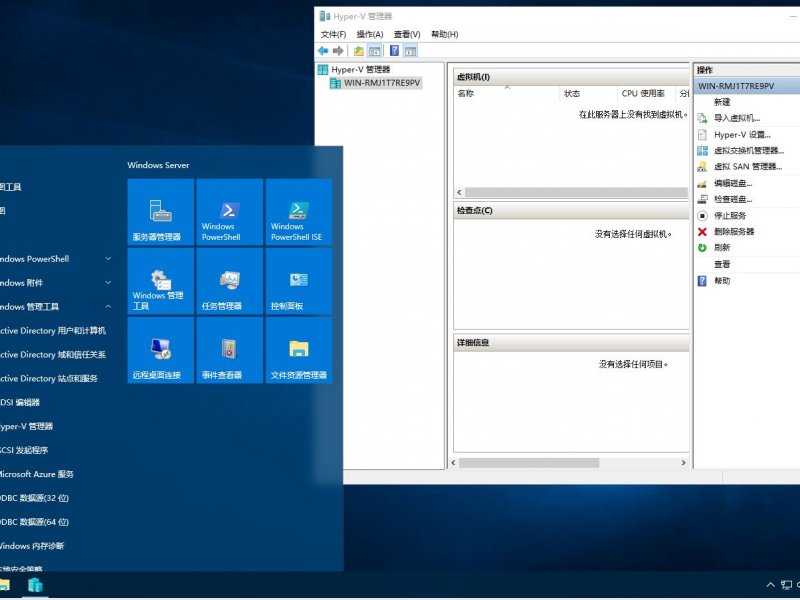Screen dimensions: 800x600
Task: Toggle the action pane toolbar button
Action: pos(410,51)
